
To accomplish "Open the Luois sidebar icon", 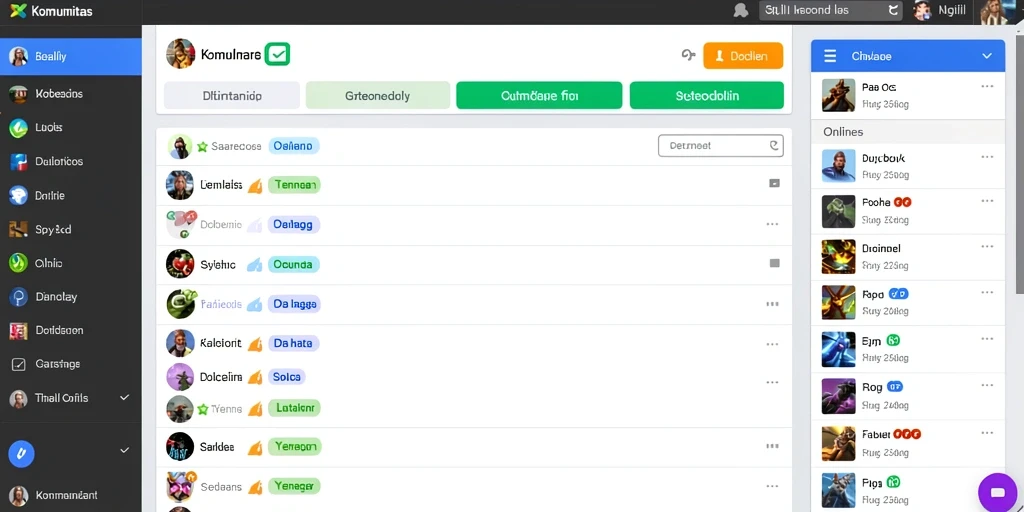I will coord(18,127).
